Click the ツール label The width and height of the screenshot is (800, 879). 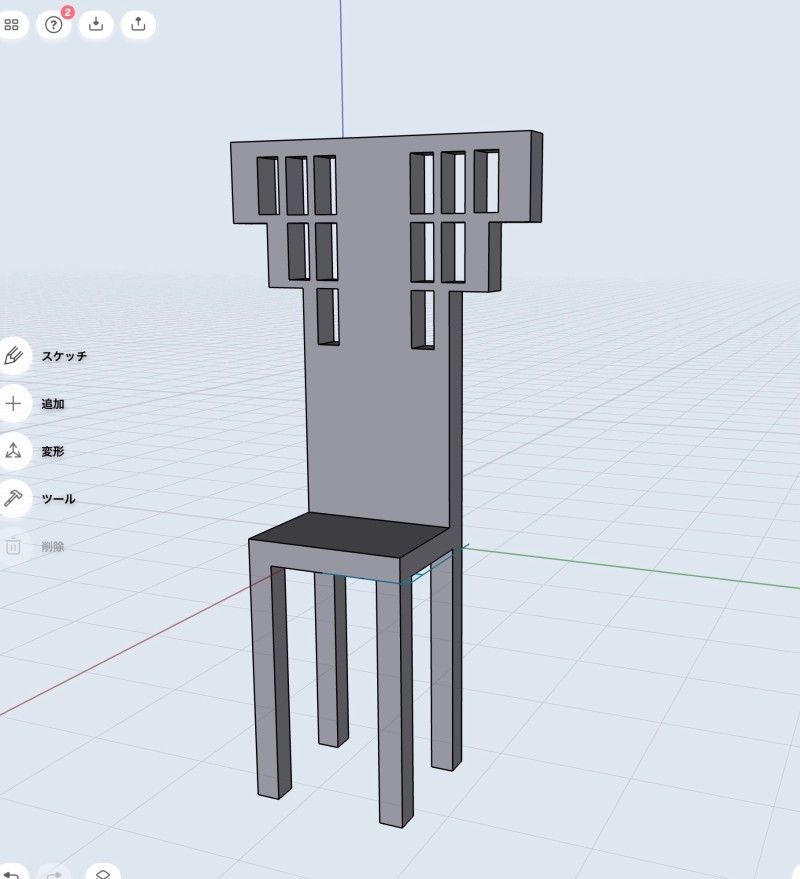(58, 499)
